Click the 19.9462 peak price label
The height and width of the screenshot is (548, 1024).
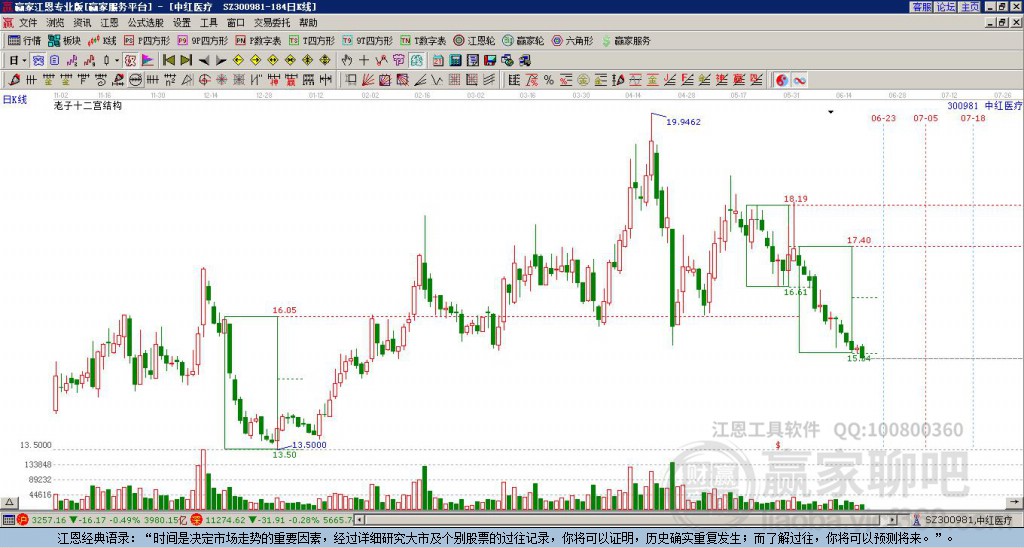click(683, 122)
